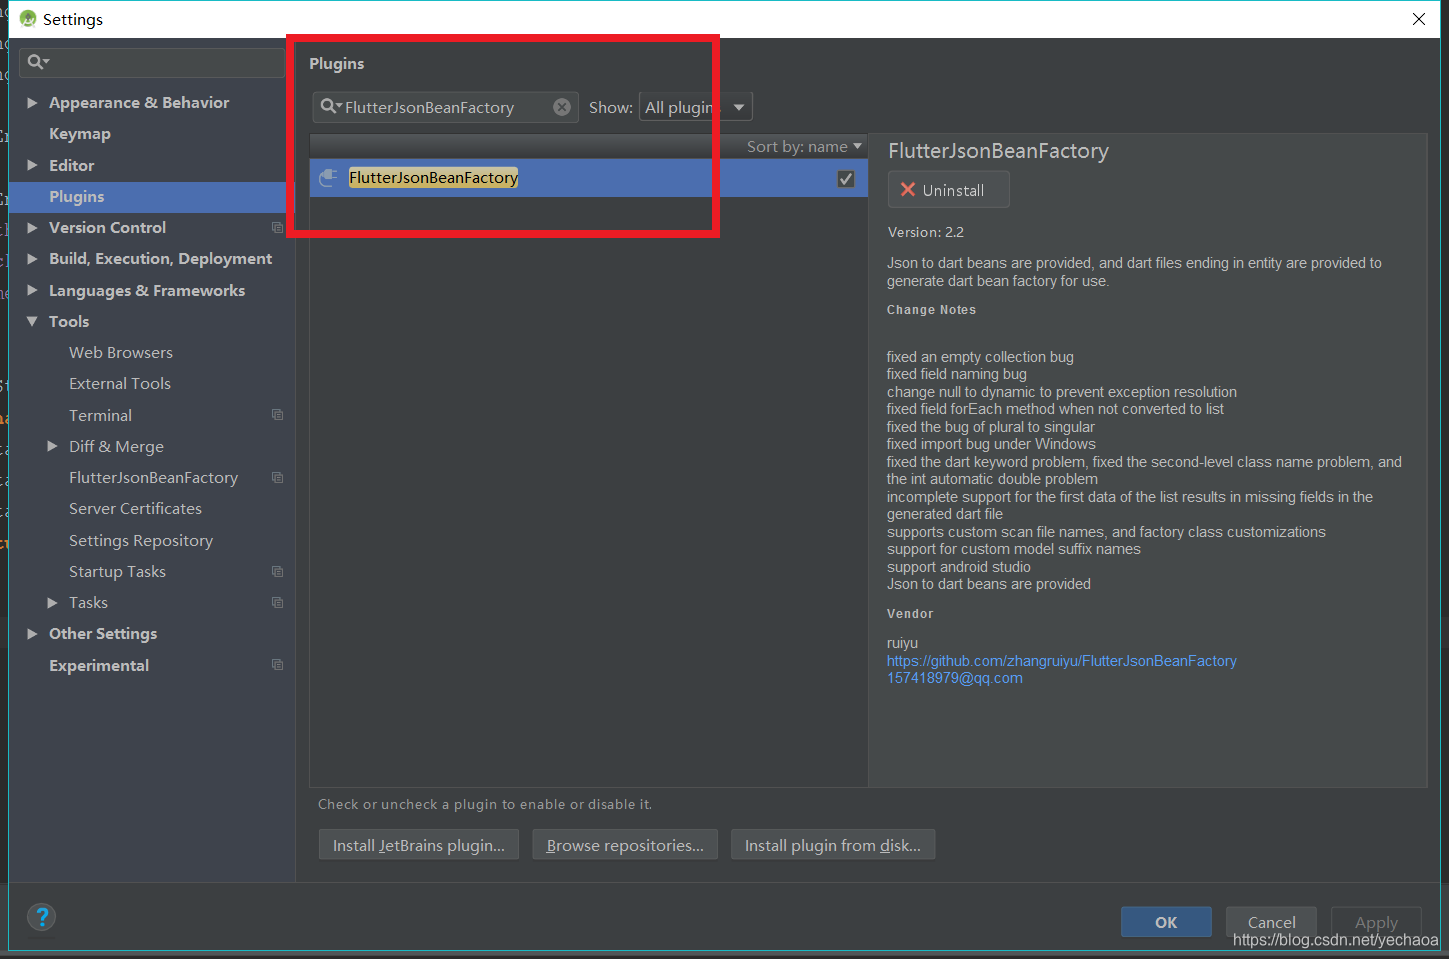1449x959 pixels.
Task: Open the GitHub FlutterJsonBeanFactory link
Action: (1061, 661)
